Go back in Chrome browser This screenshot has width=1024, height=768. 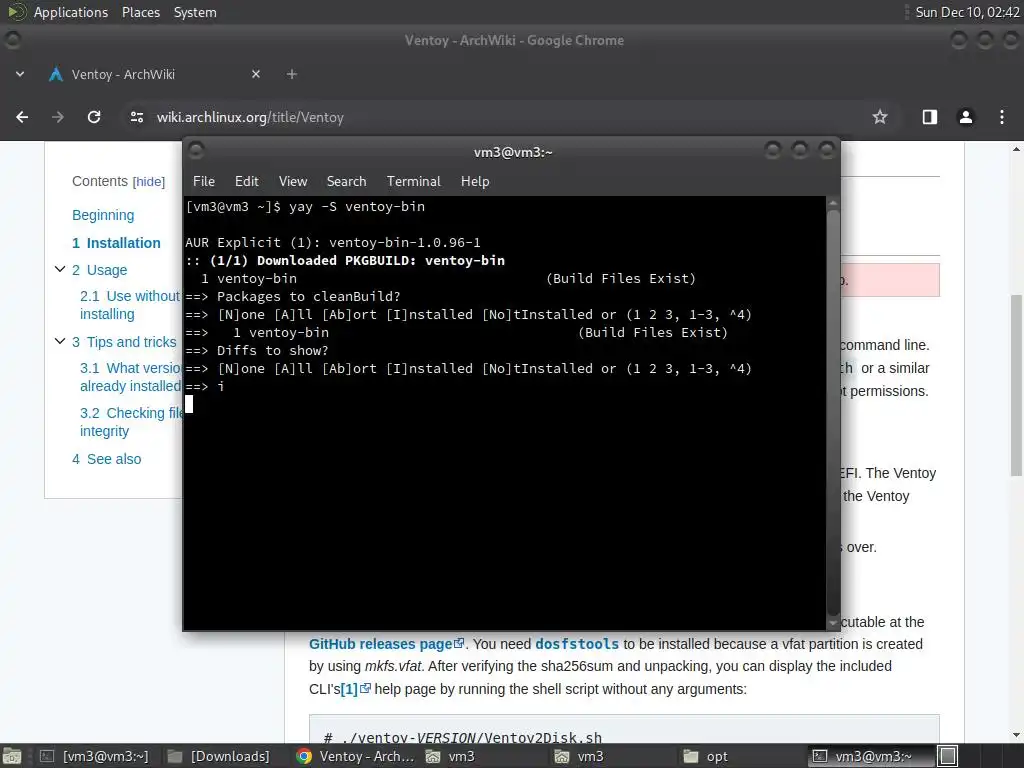click(x=22, y=117)
